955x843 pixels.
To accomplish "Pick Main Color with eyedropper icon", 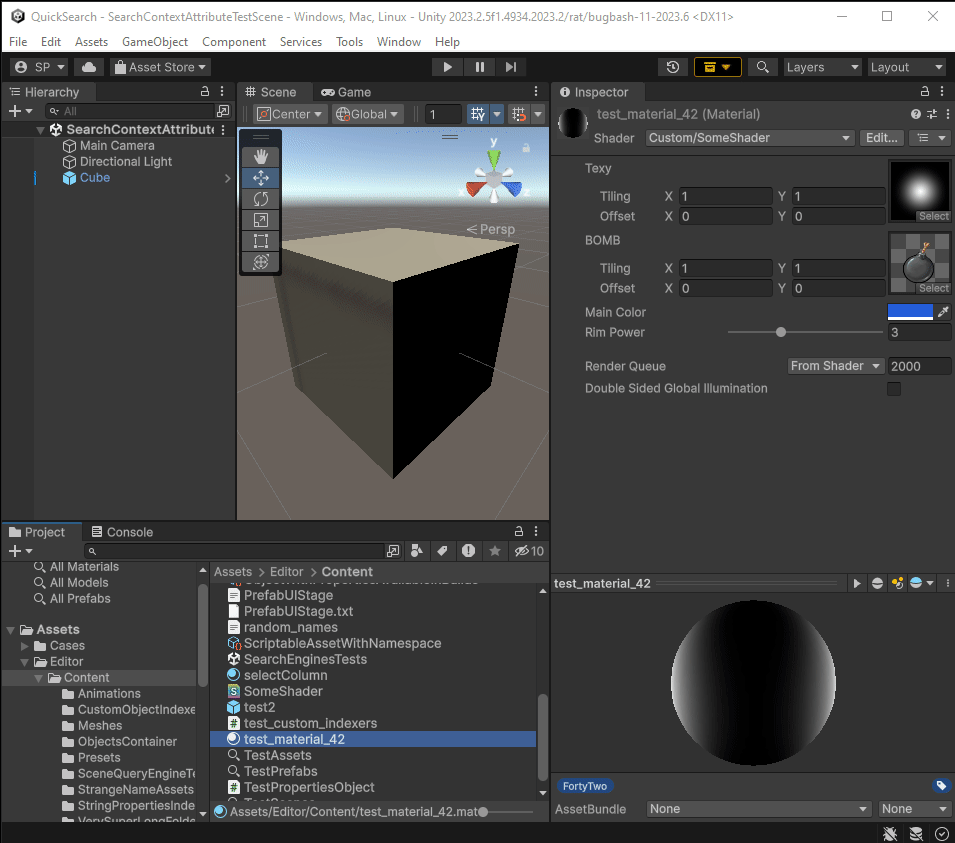I will click(x=942, y=312).
